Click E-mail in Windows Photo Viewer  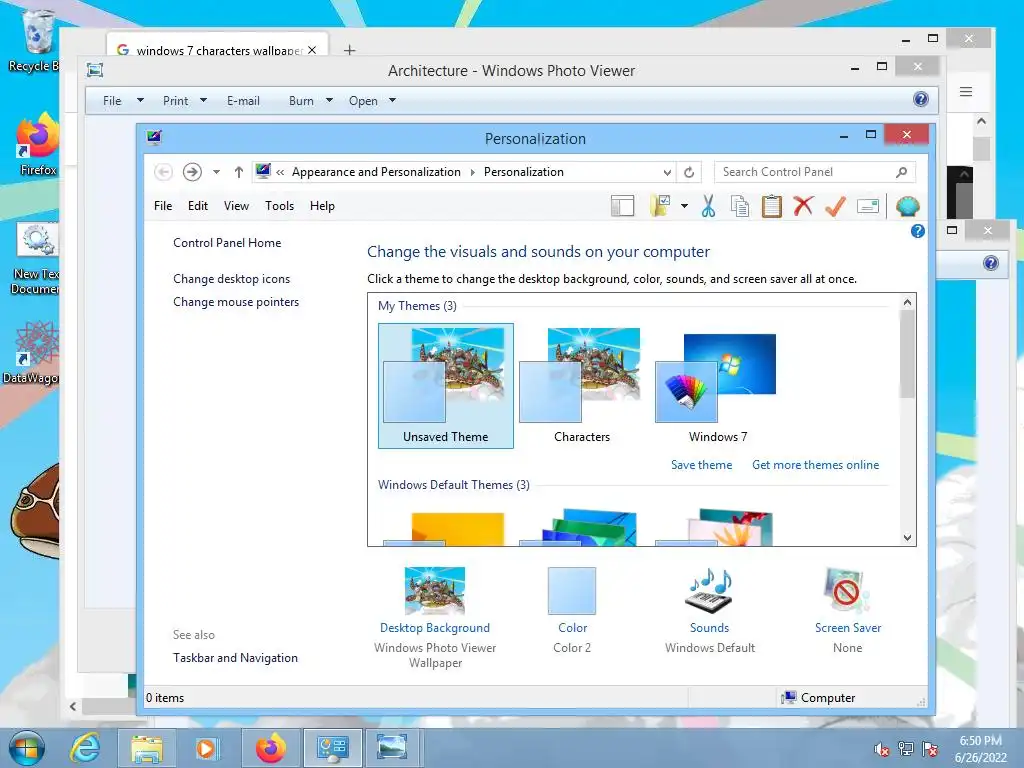click(x=243, y=101)
